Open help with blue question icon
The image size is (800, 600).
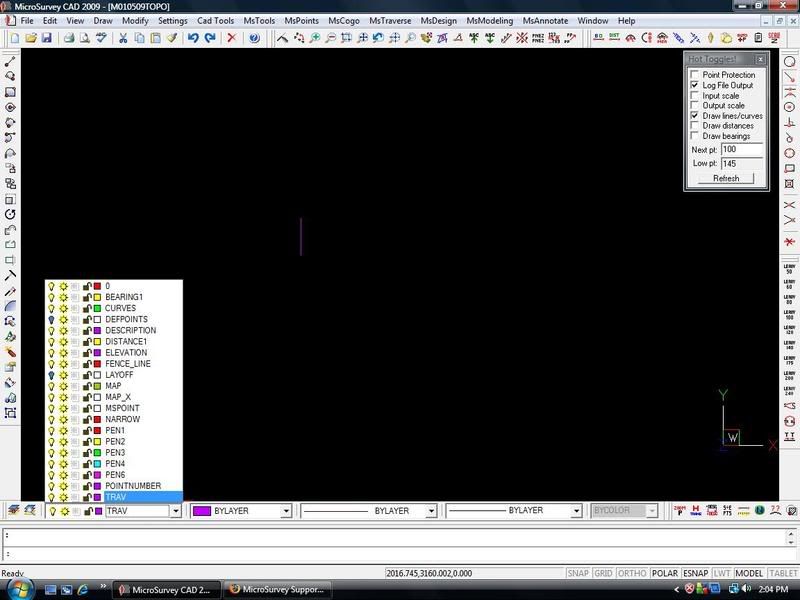pyautogui.click(x=254, y=38)
